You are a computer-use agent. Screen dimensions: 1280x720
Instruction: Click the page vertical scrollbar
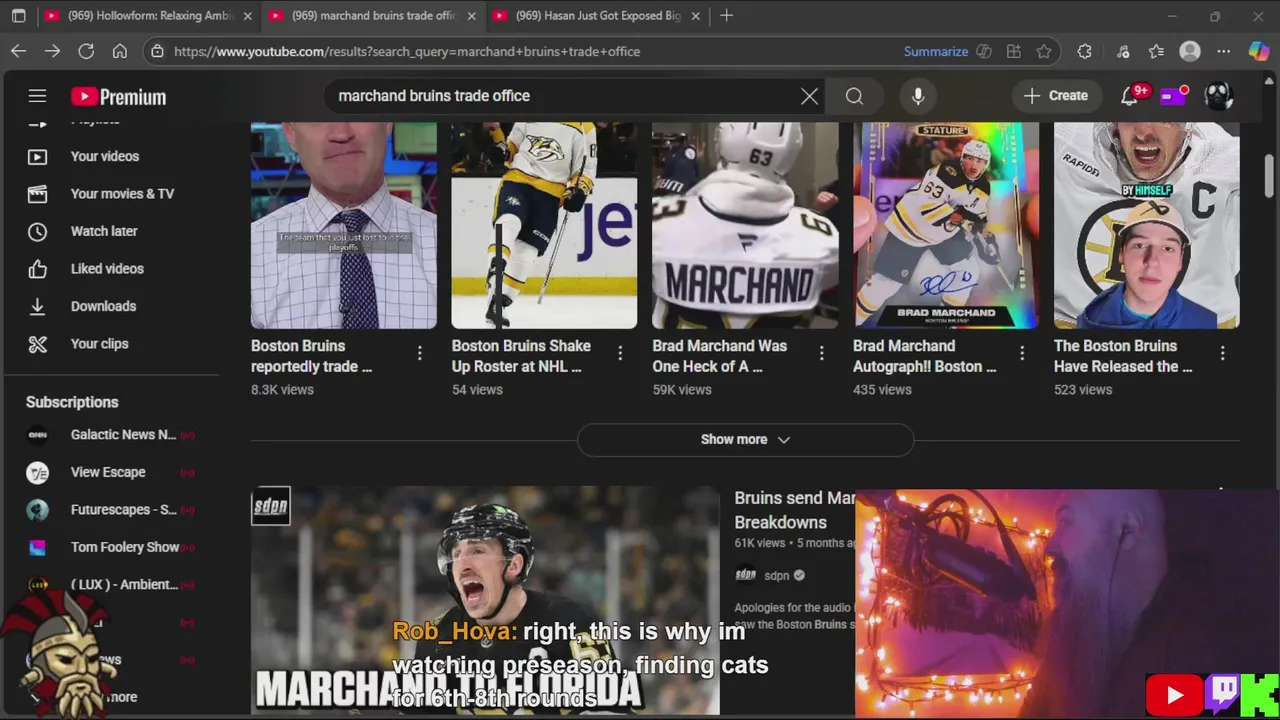(x=1270, y=176)
